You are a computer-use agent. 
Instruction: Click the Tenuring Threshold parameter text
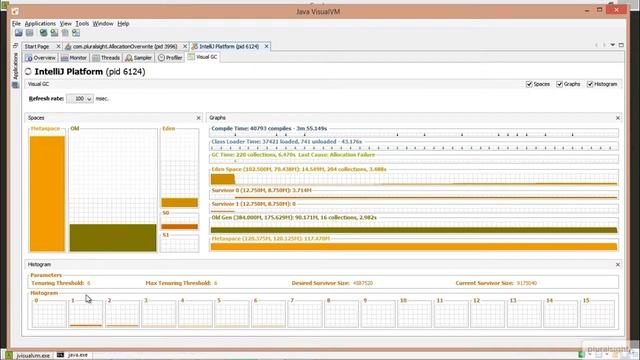tap(61, 283)
